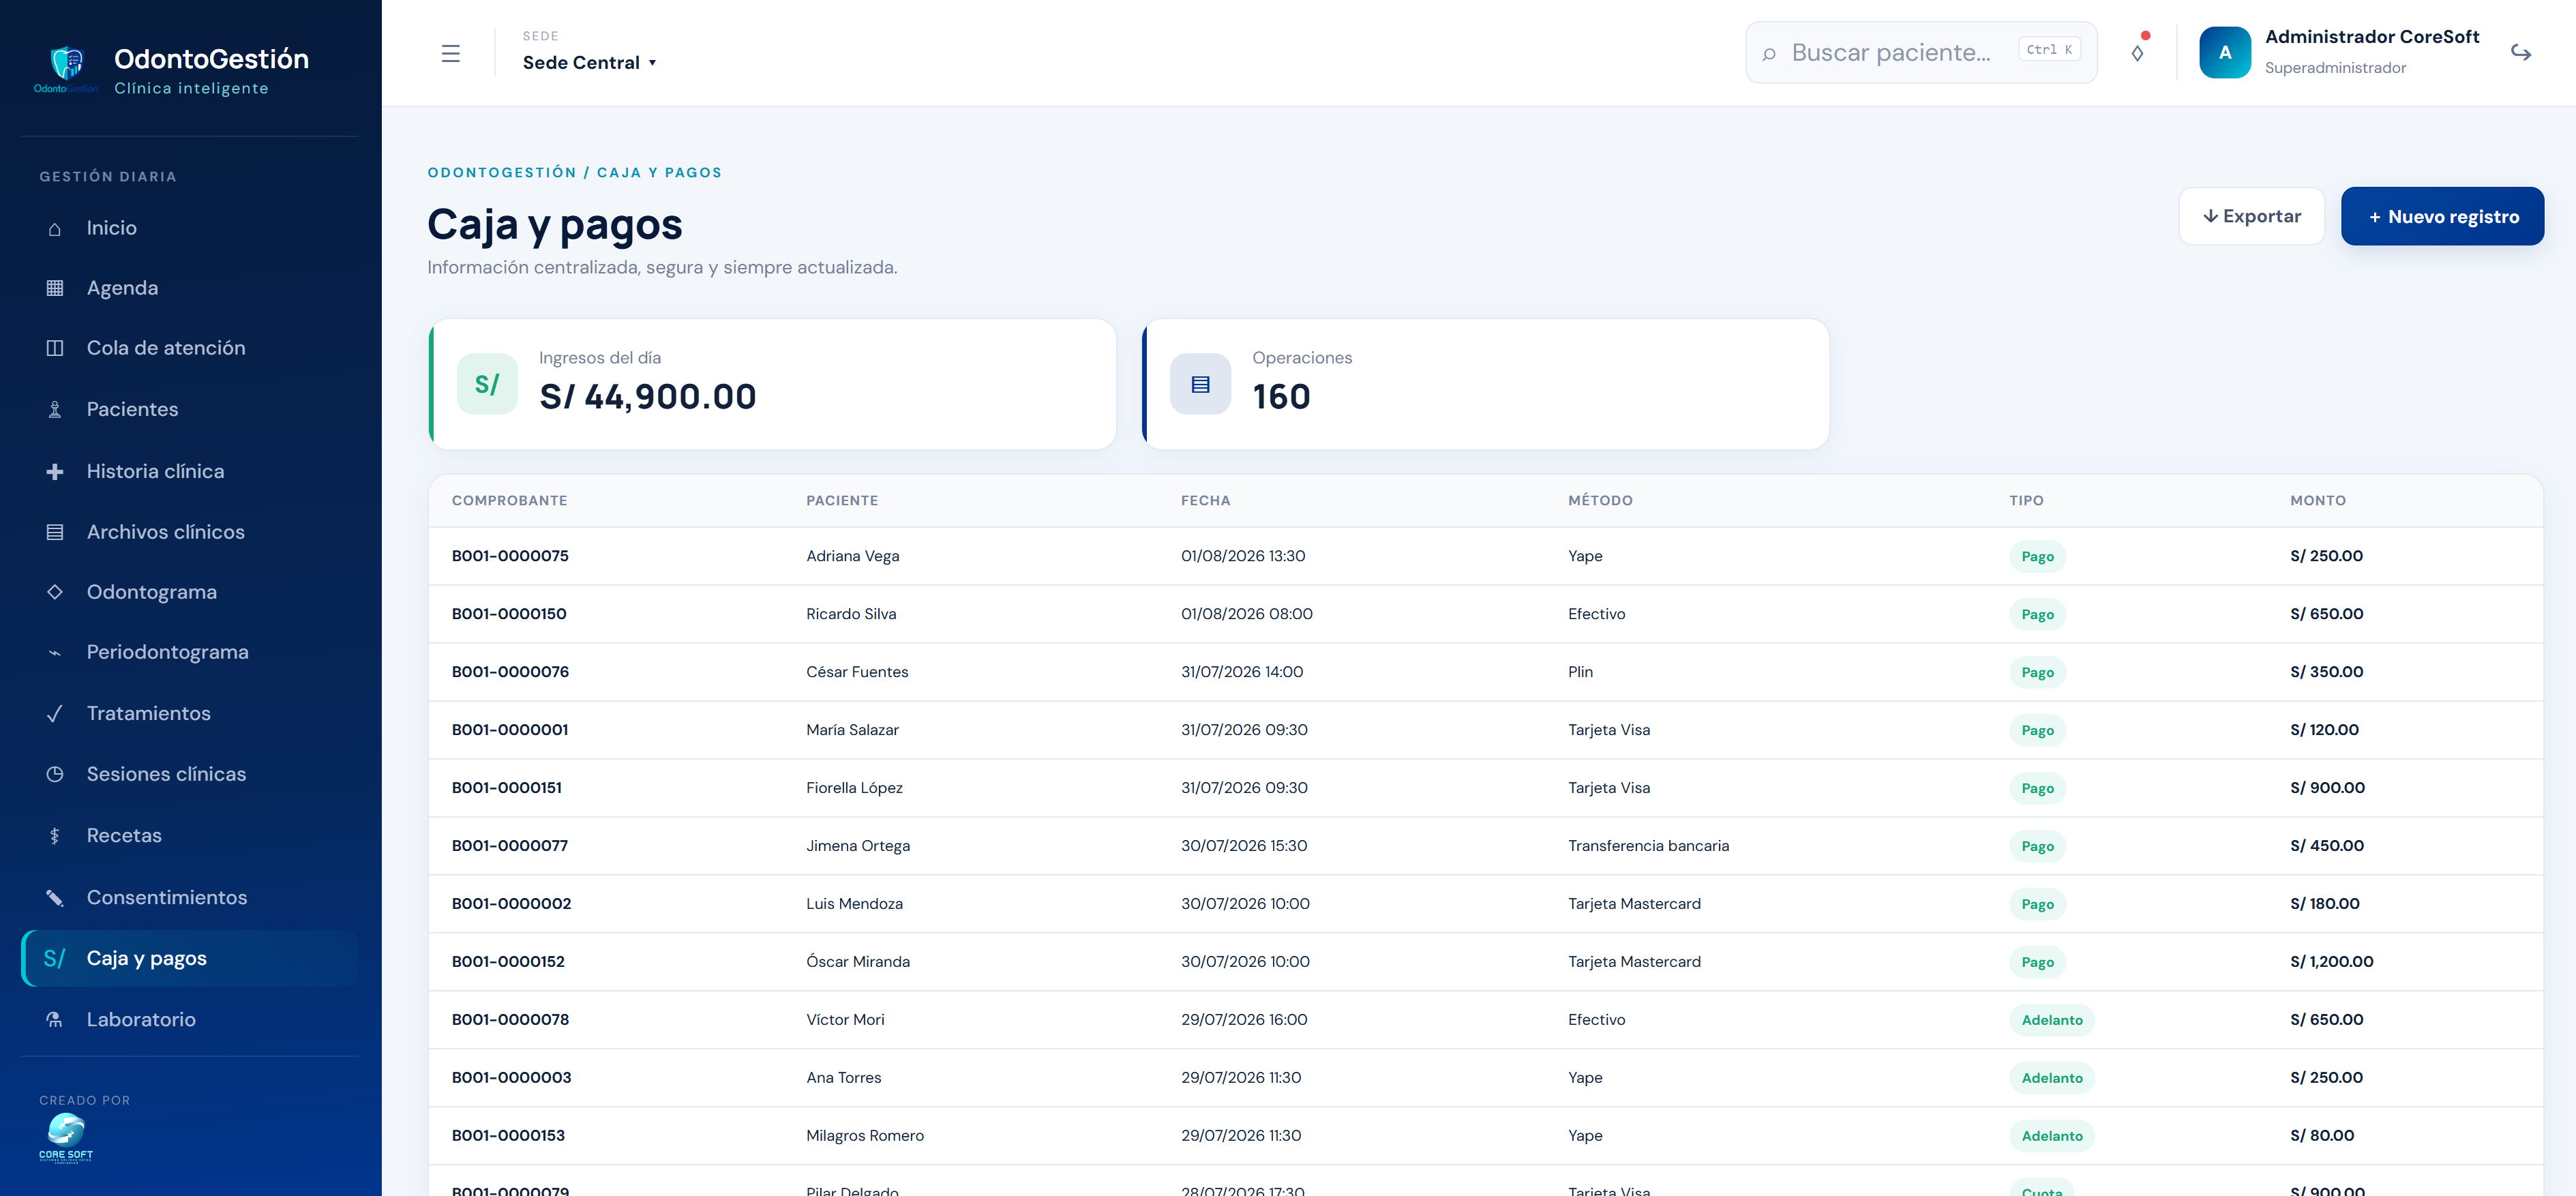Click the Adelanto badge for Víctor Mori
Viewport: 2576px width, 1196px height.
coord(2052,1020)
